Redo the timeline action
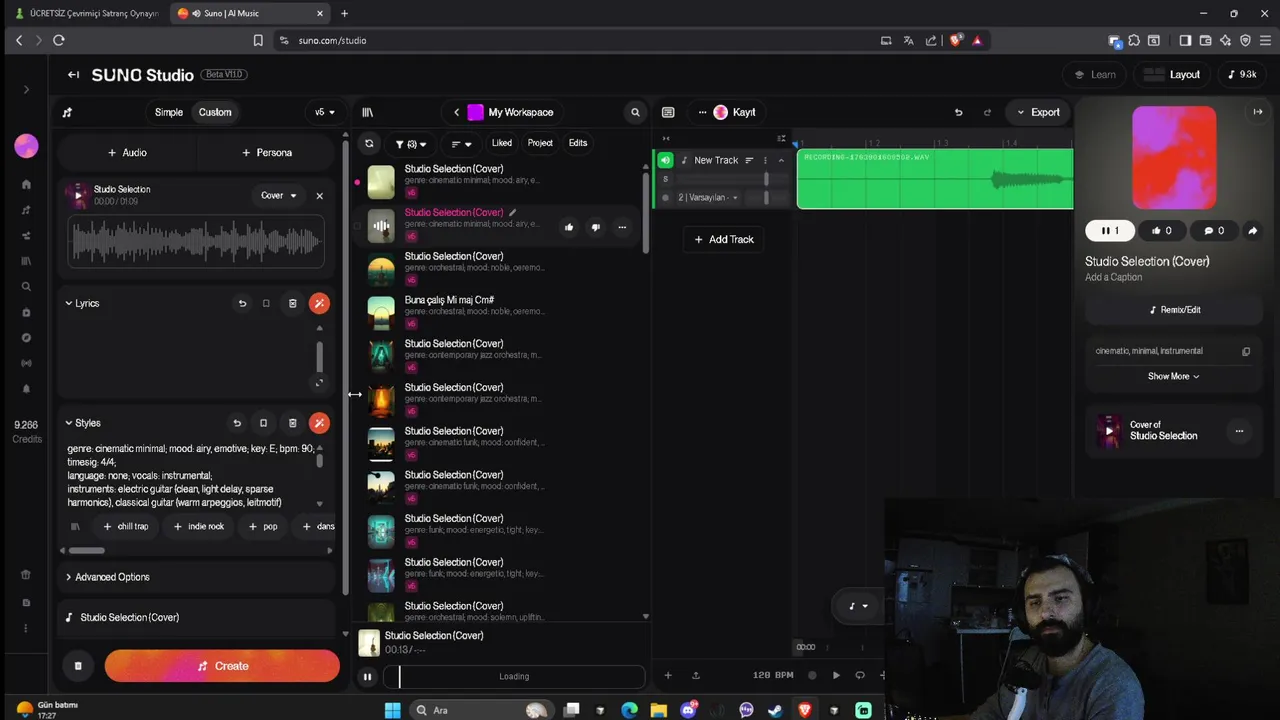 pyautogui.click(x=987, y=112)
